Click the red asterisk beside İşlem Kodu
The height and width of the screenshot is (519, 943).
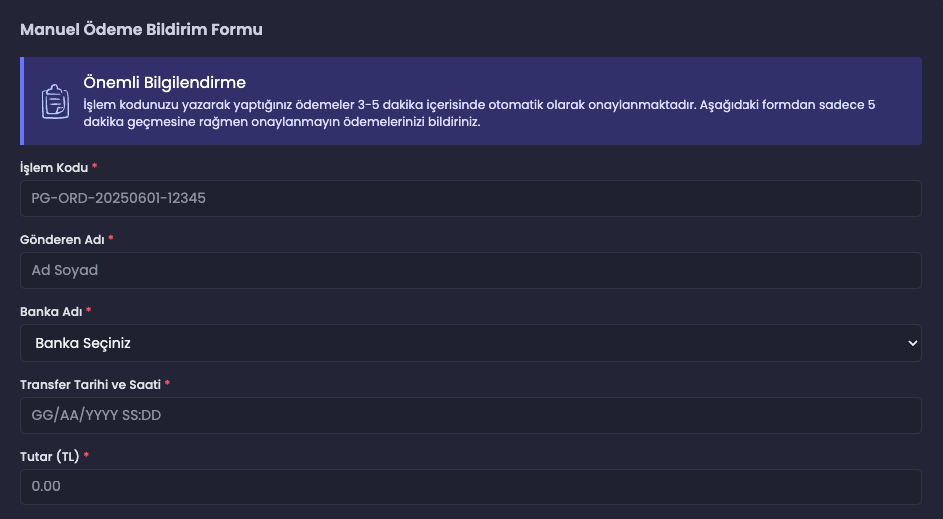(94, 166)
